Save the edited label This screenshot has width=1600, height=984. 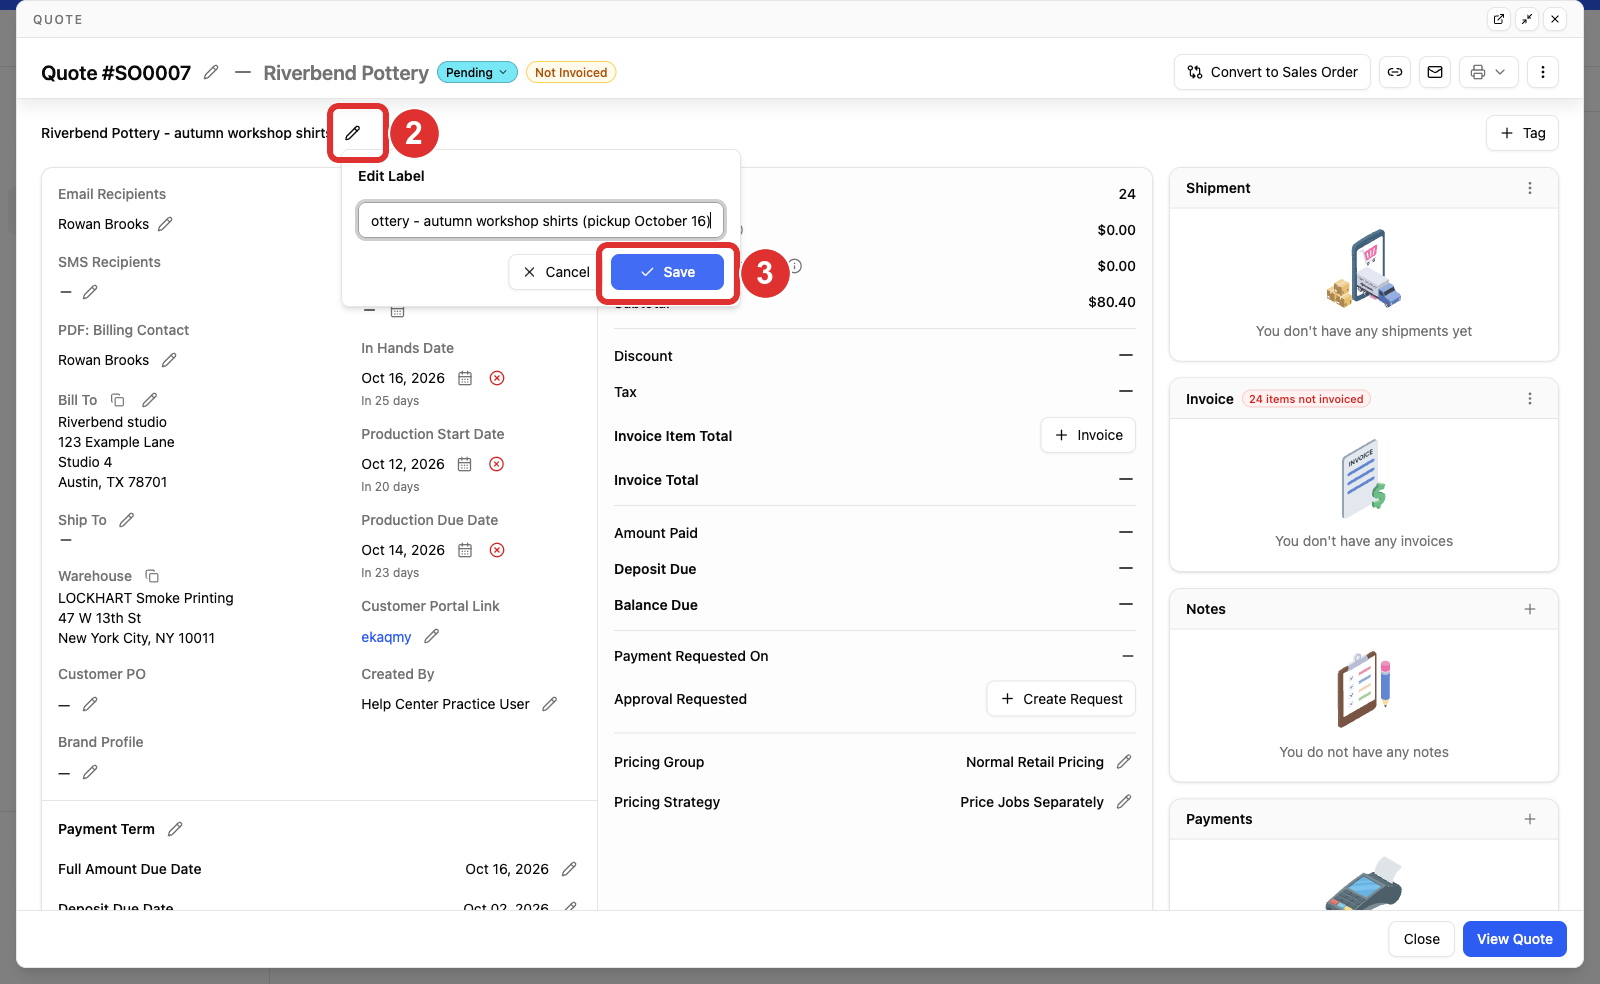coord(667,272)
